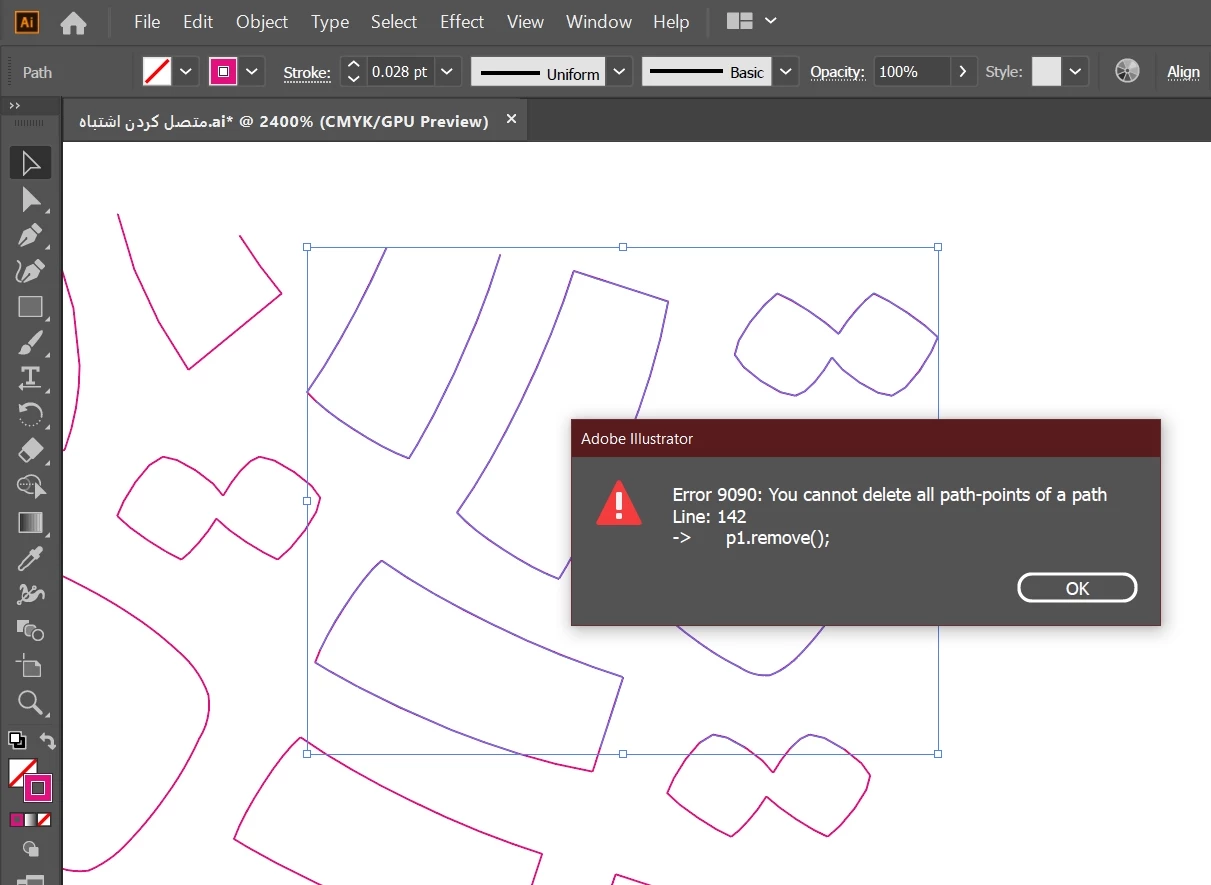This screenshot has height=885, width=1211.
Task: Select the Type tool
Action: coord(30,378)
